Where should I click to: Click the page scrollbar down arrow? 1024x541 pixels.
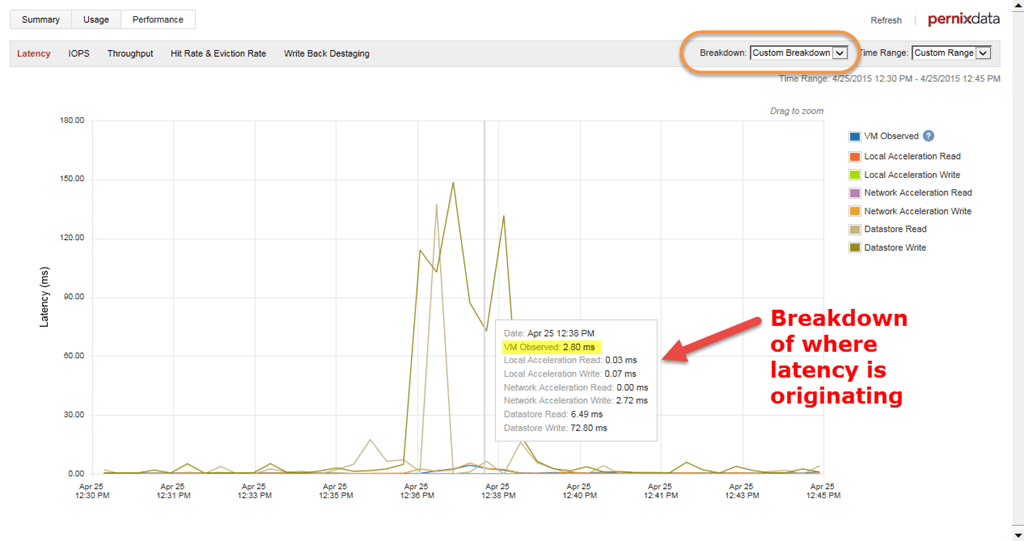[x=1017, y=535]
